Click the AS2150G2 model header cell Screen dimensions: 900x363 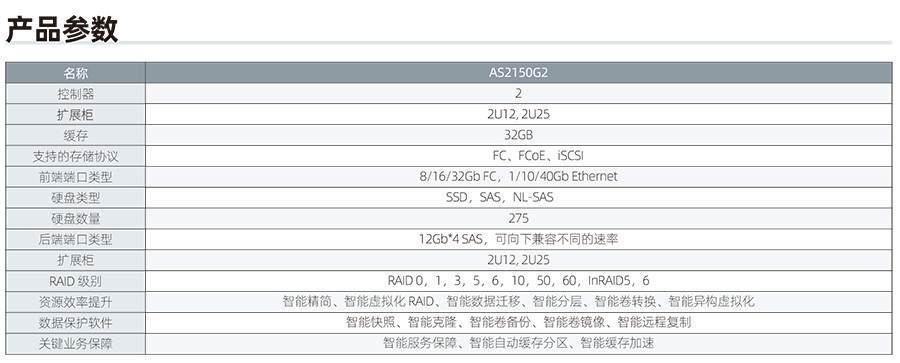[518, 73]
